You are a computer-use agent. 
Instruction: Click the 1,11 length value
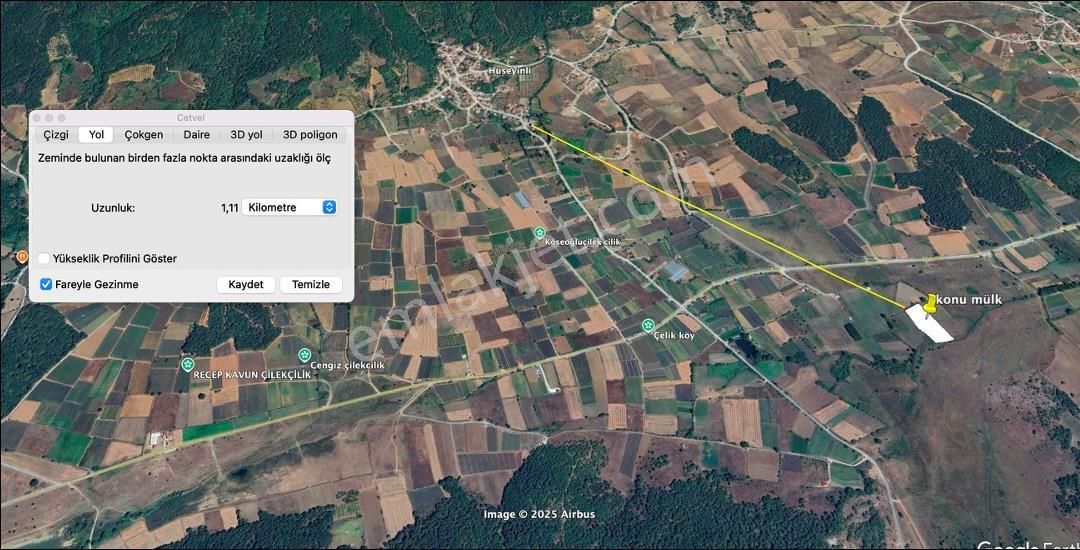[x=229, y=208]
